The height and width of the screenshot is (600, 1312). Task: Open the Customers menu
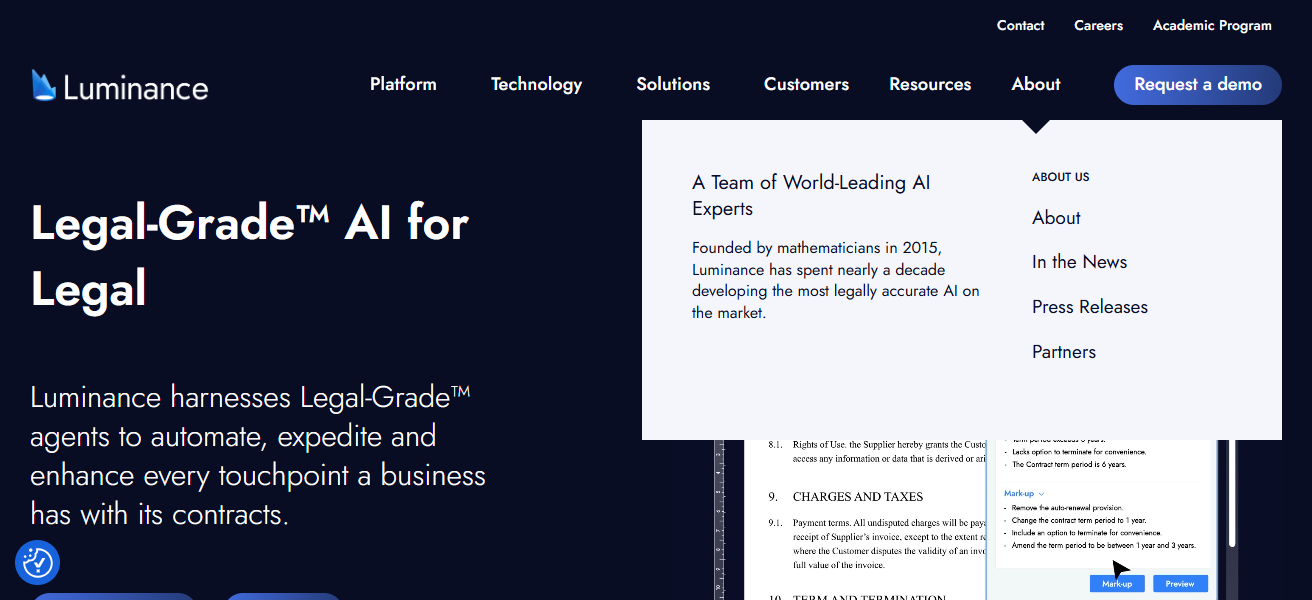click(x=806, y=84)
